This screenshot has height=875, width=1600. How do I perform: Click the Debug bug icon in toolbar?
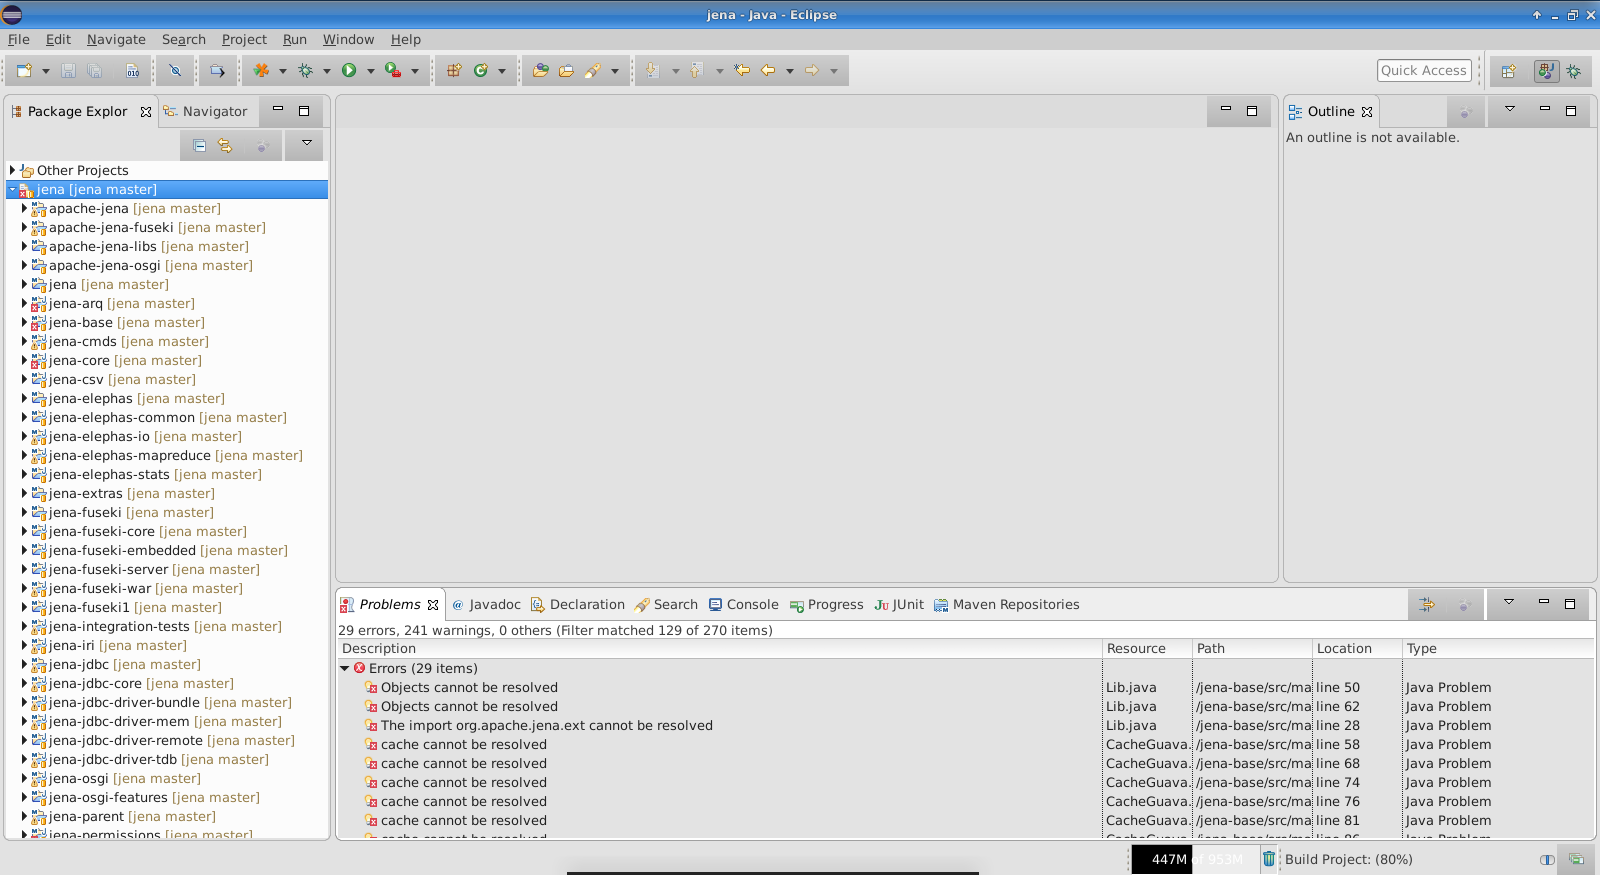pos(306,70)
